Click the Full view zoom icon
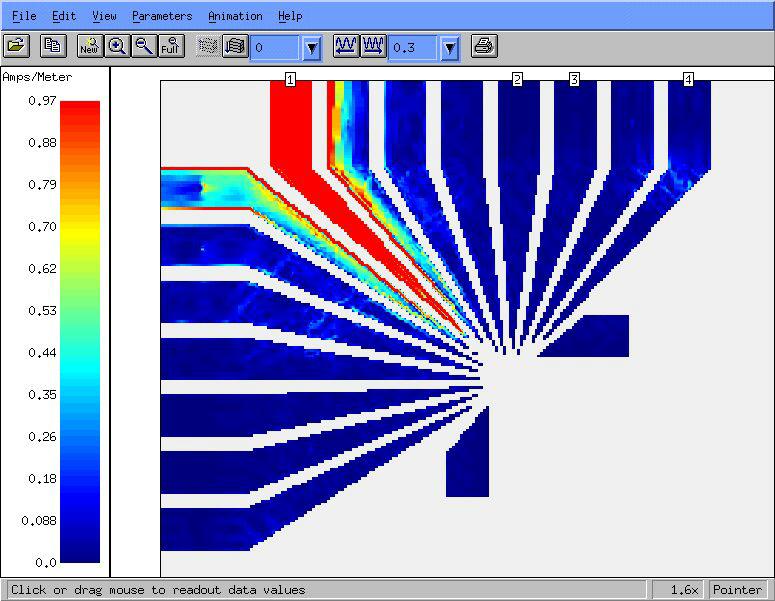The width and height of the screenshot is (775, 601). click(x=172, y=46)
